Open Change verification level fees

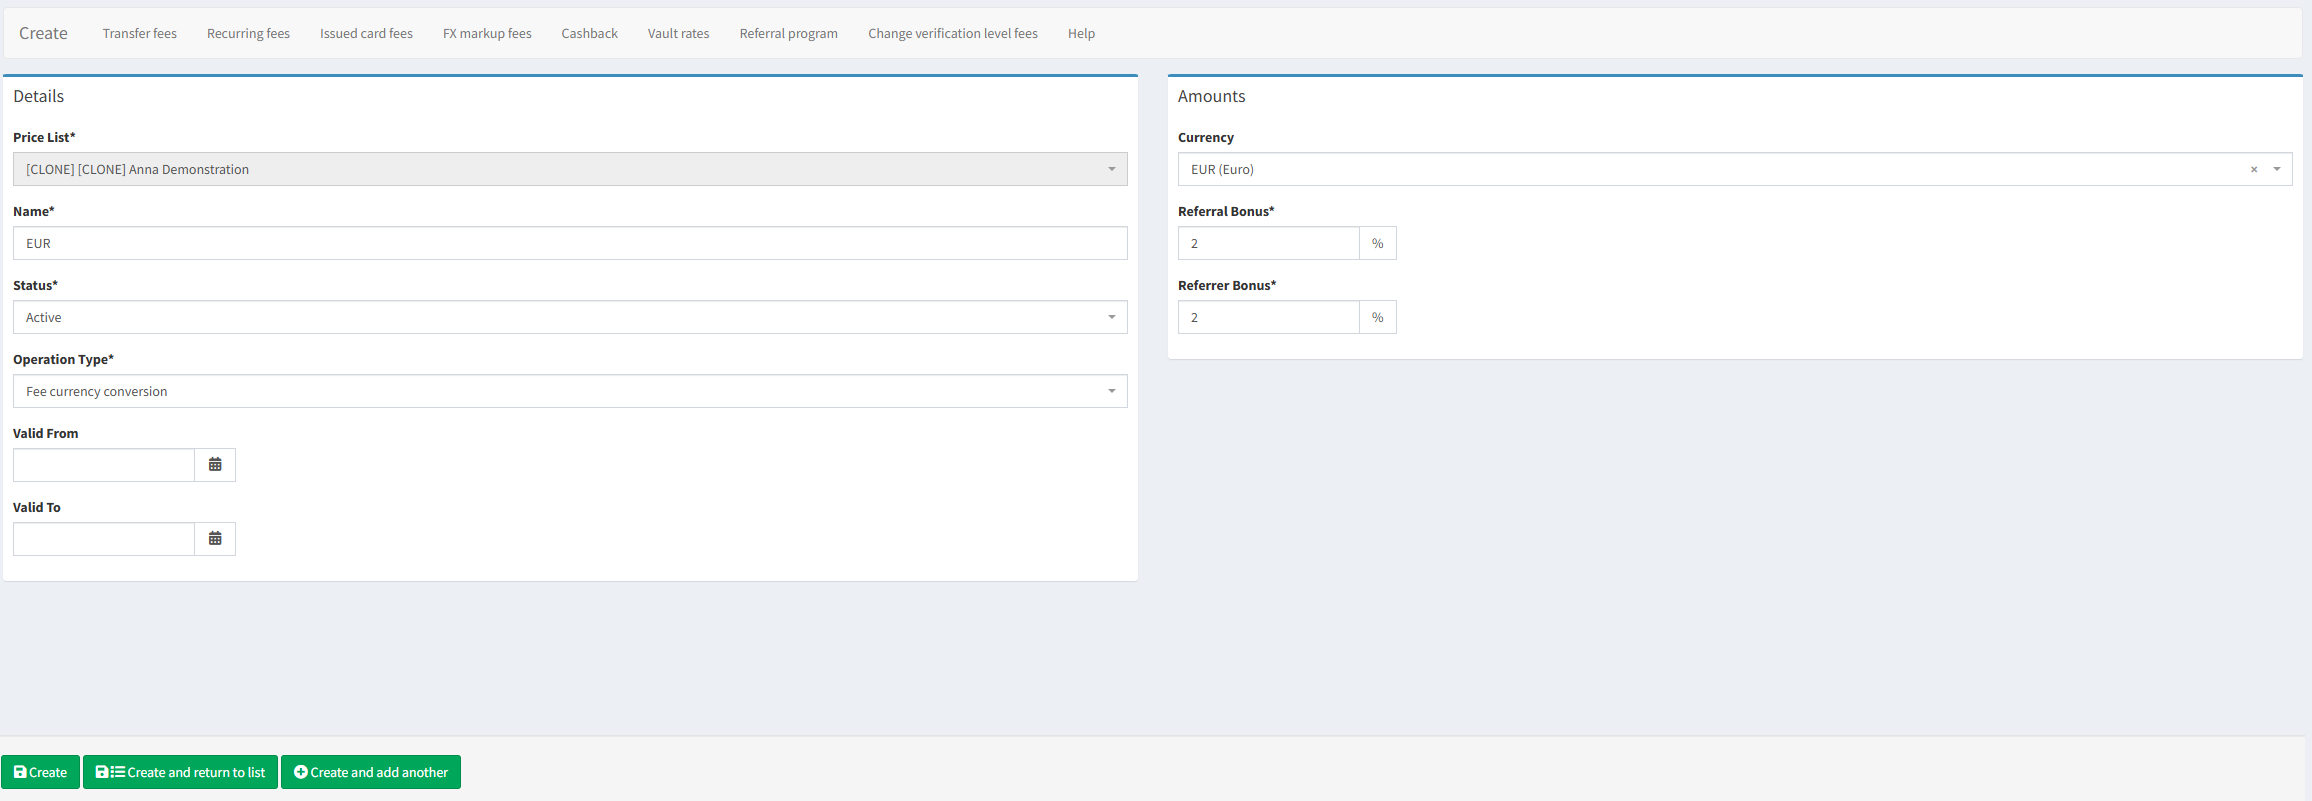pos(952,33)
